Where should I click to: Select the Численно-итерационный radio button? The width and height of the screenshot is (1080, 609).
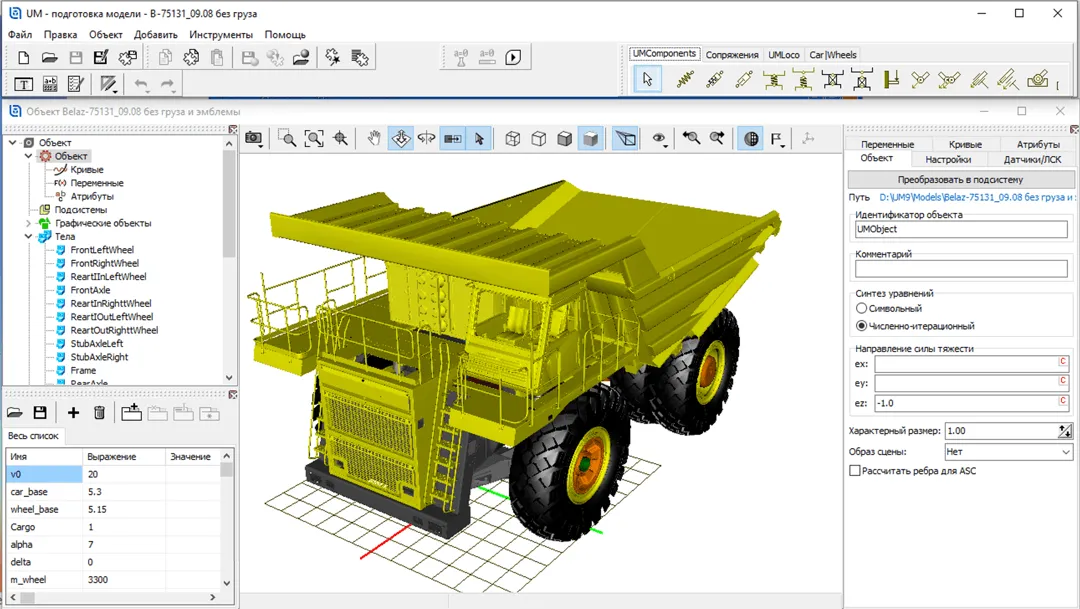coord(861,326)
